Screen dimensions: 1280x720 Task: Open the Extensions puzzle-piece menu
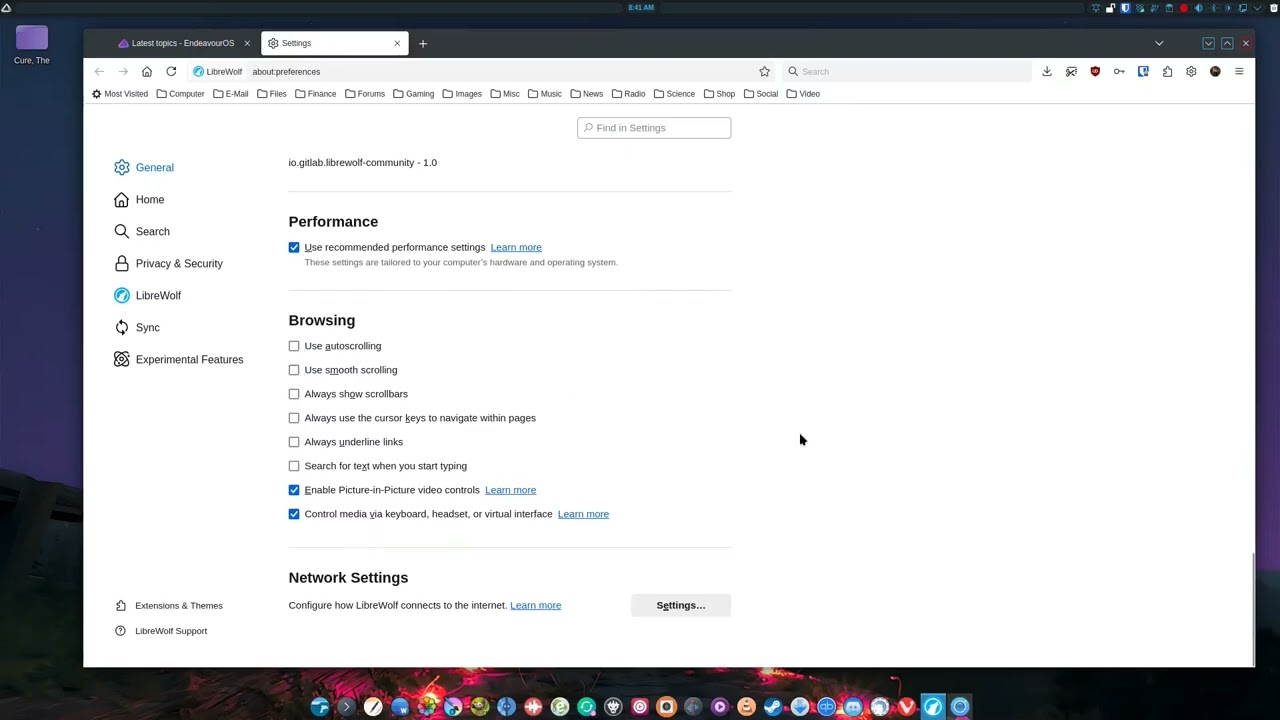[x=1167, y=71]
